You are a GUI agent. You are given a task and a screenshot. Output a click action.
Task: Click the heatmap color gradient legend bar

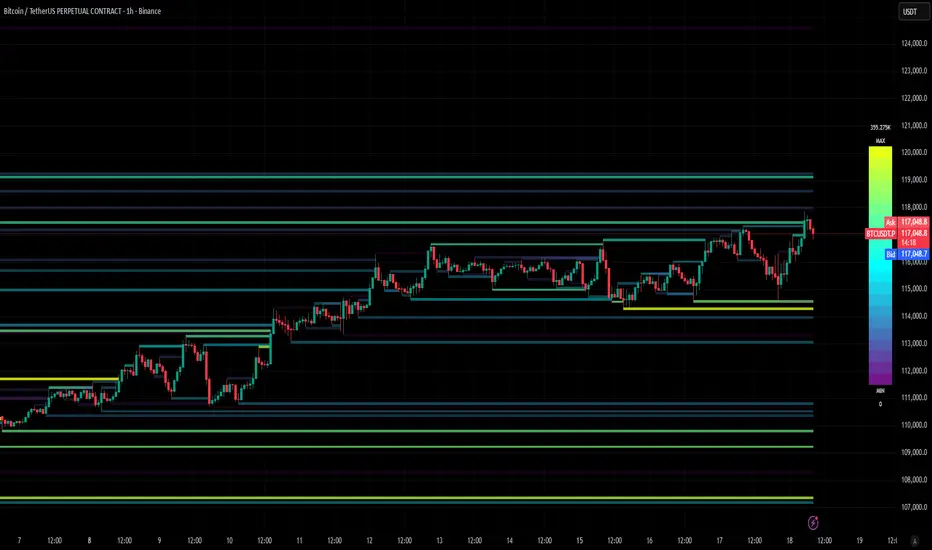pyautogui.click(x=880, y=265)
